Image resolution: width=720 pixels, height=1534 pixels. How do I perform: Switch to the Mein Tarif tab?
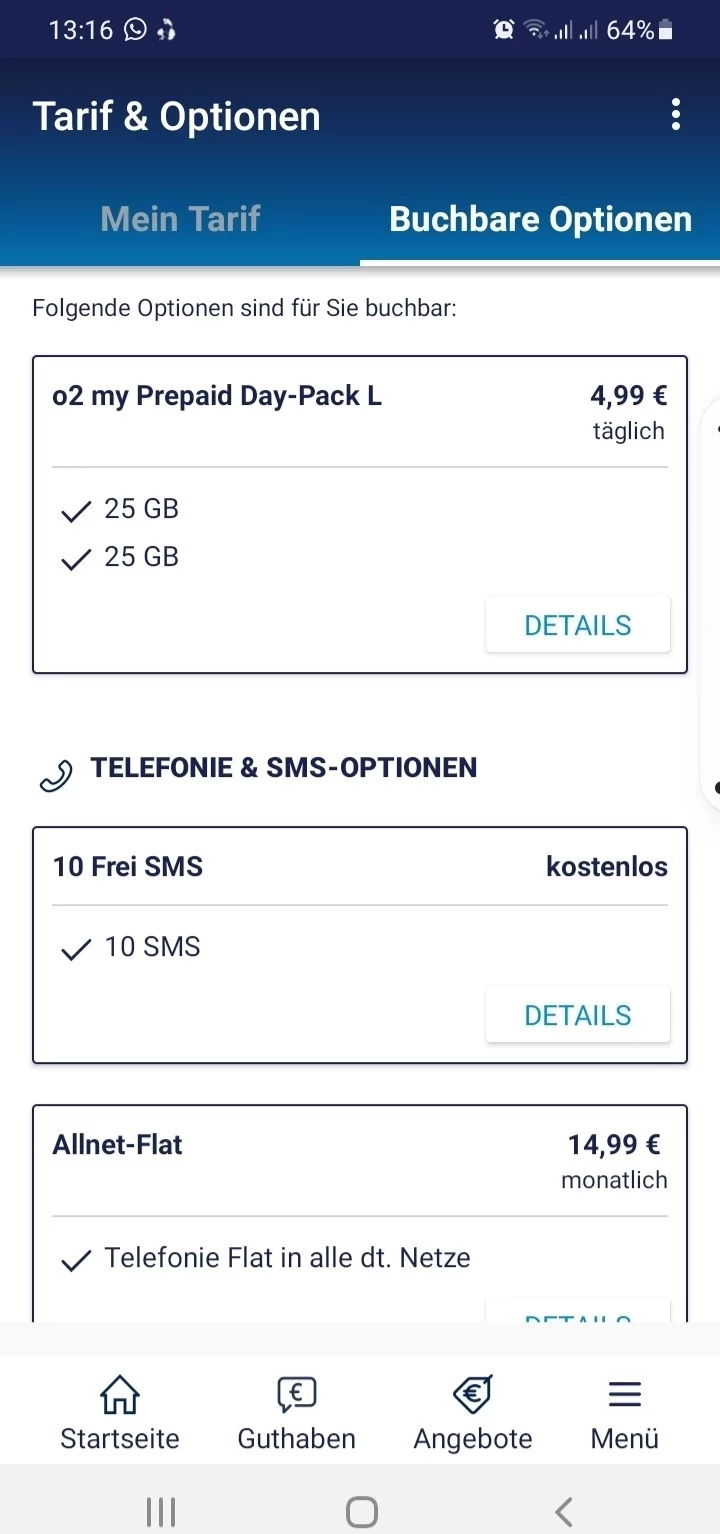tap(181, 219)
